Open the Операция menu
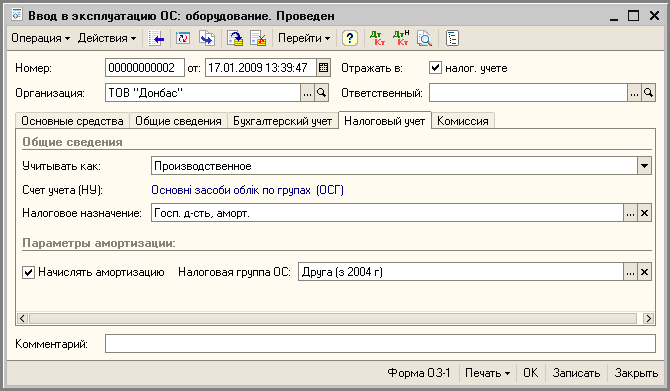The width and height of the screenshot is (670, 391). pyautogui.click(x=40, y=38)
